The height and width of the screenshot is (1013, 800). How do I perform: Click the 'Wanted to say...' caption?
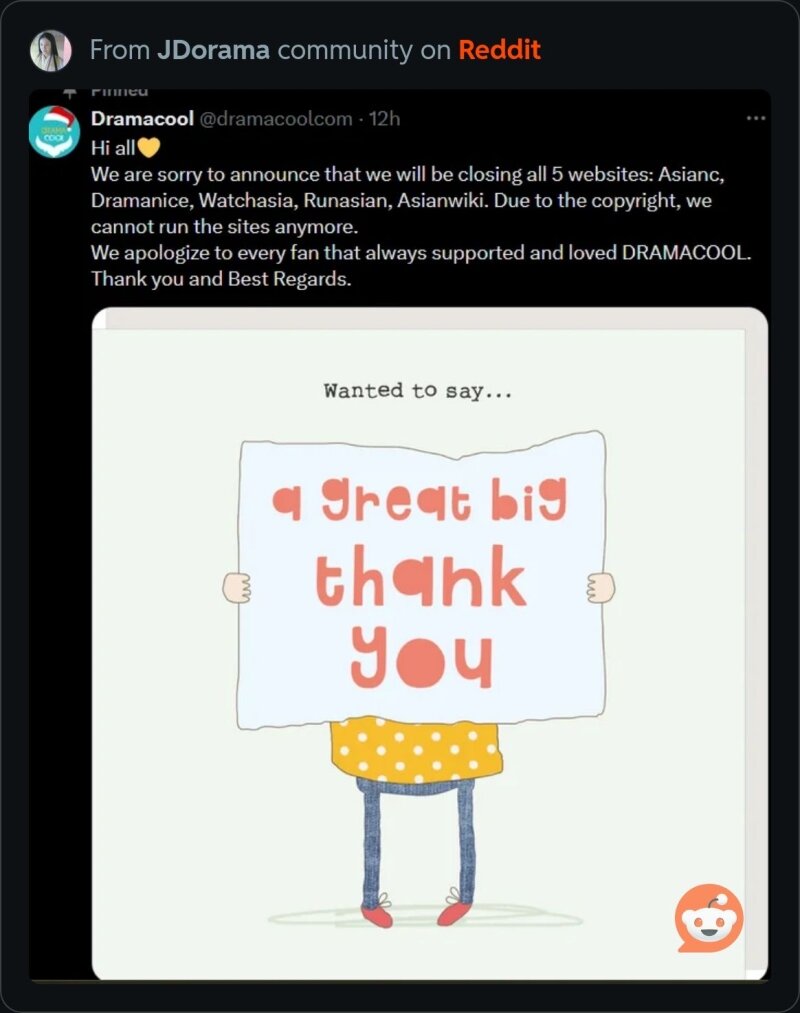pos(417,391)
